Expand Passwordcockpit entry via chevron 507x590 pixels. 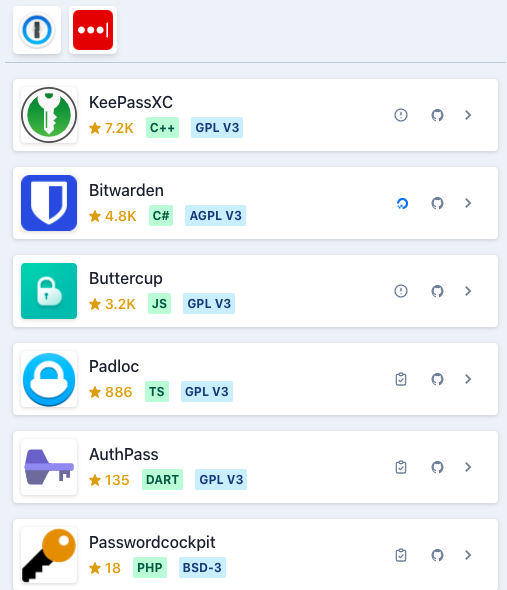point(468,555)
